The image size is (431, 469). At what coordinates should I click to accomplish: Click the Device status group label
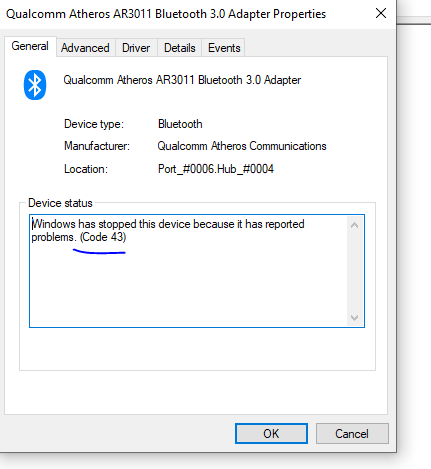click(x=60, y=203)
